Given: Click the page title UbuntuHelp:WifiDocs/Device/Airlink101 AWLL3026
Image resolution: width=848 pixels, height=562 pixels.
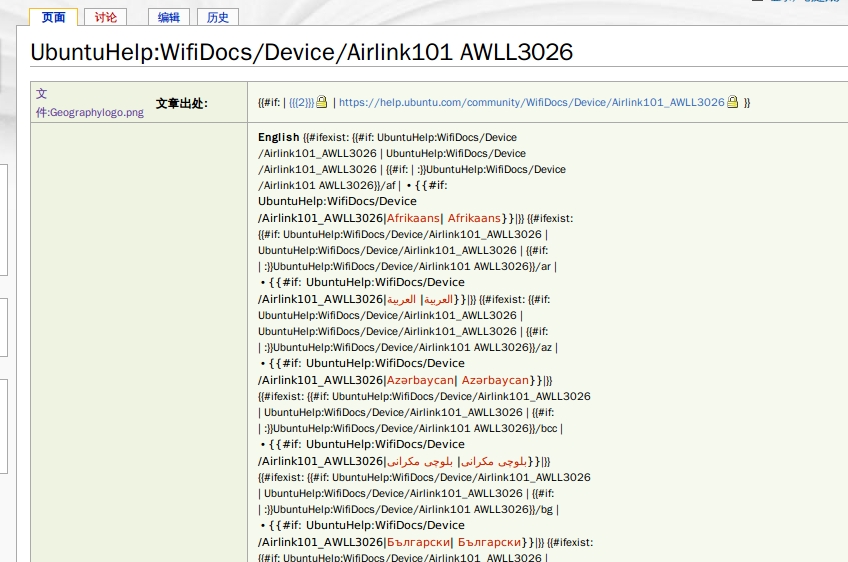Looking at the screenshot, I should (302, 52).
